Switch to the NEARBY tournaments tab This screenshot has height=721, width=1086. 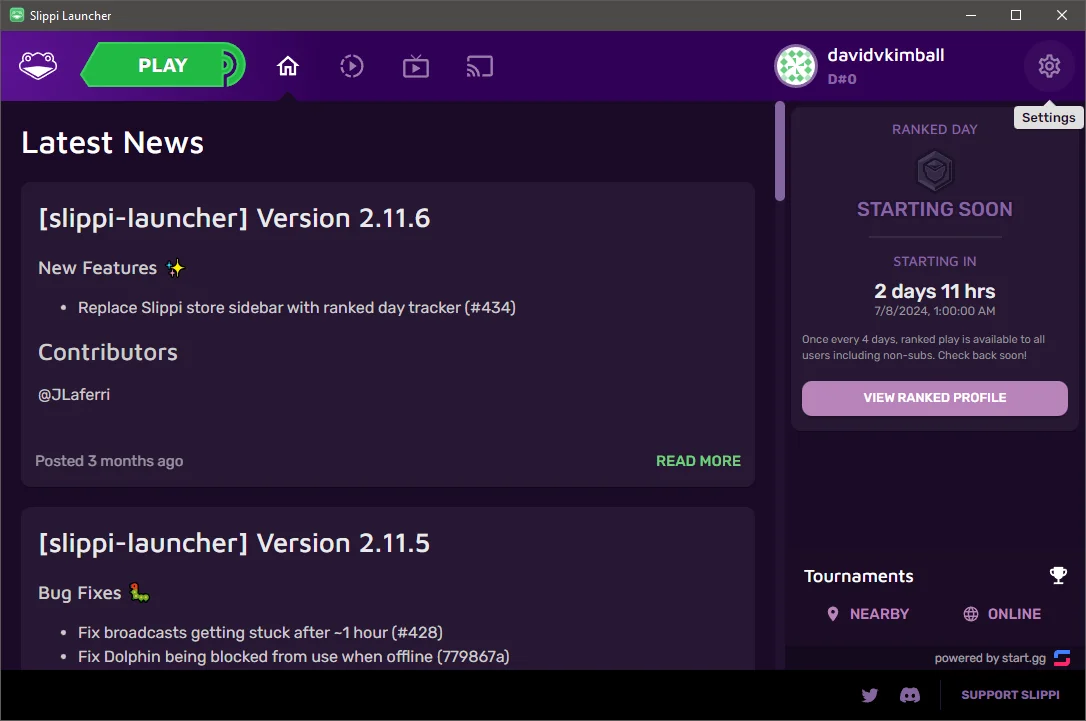click(868, 613)
